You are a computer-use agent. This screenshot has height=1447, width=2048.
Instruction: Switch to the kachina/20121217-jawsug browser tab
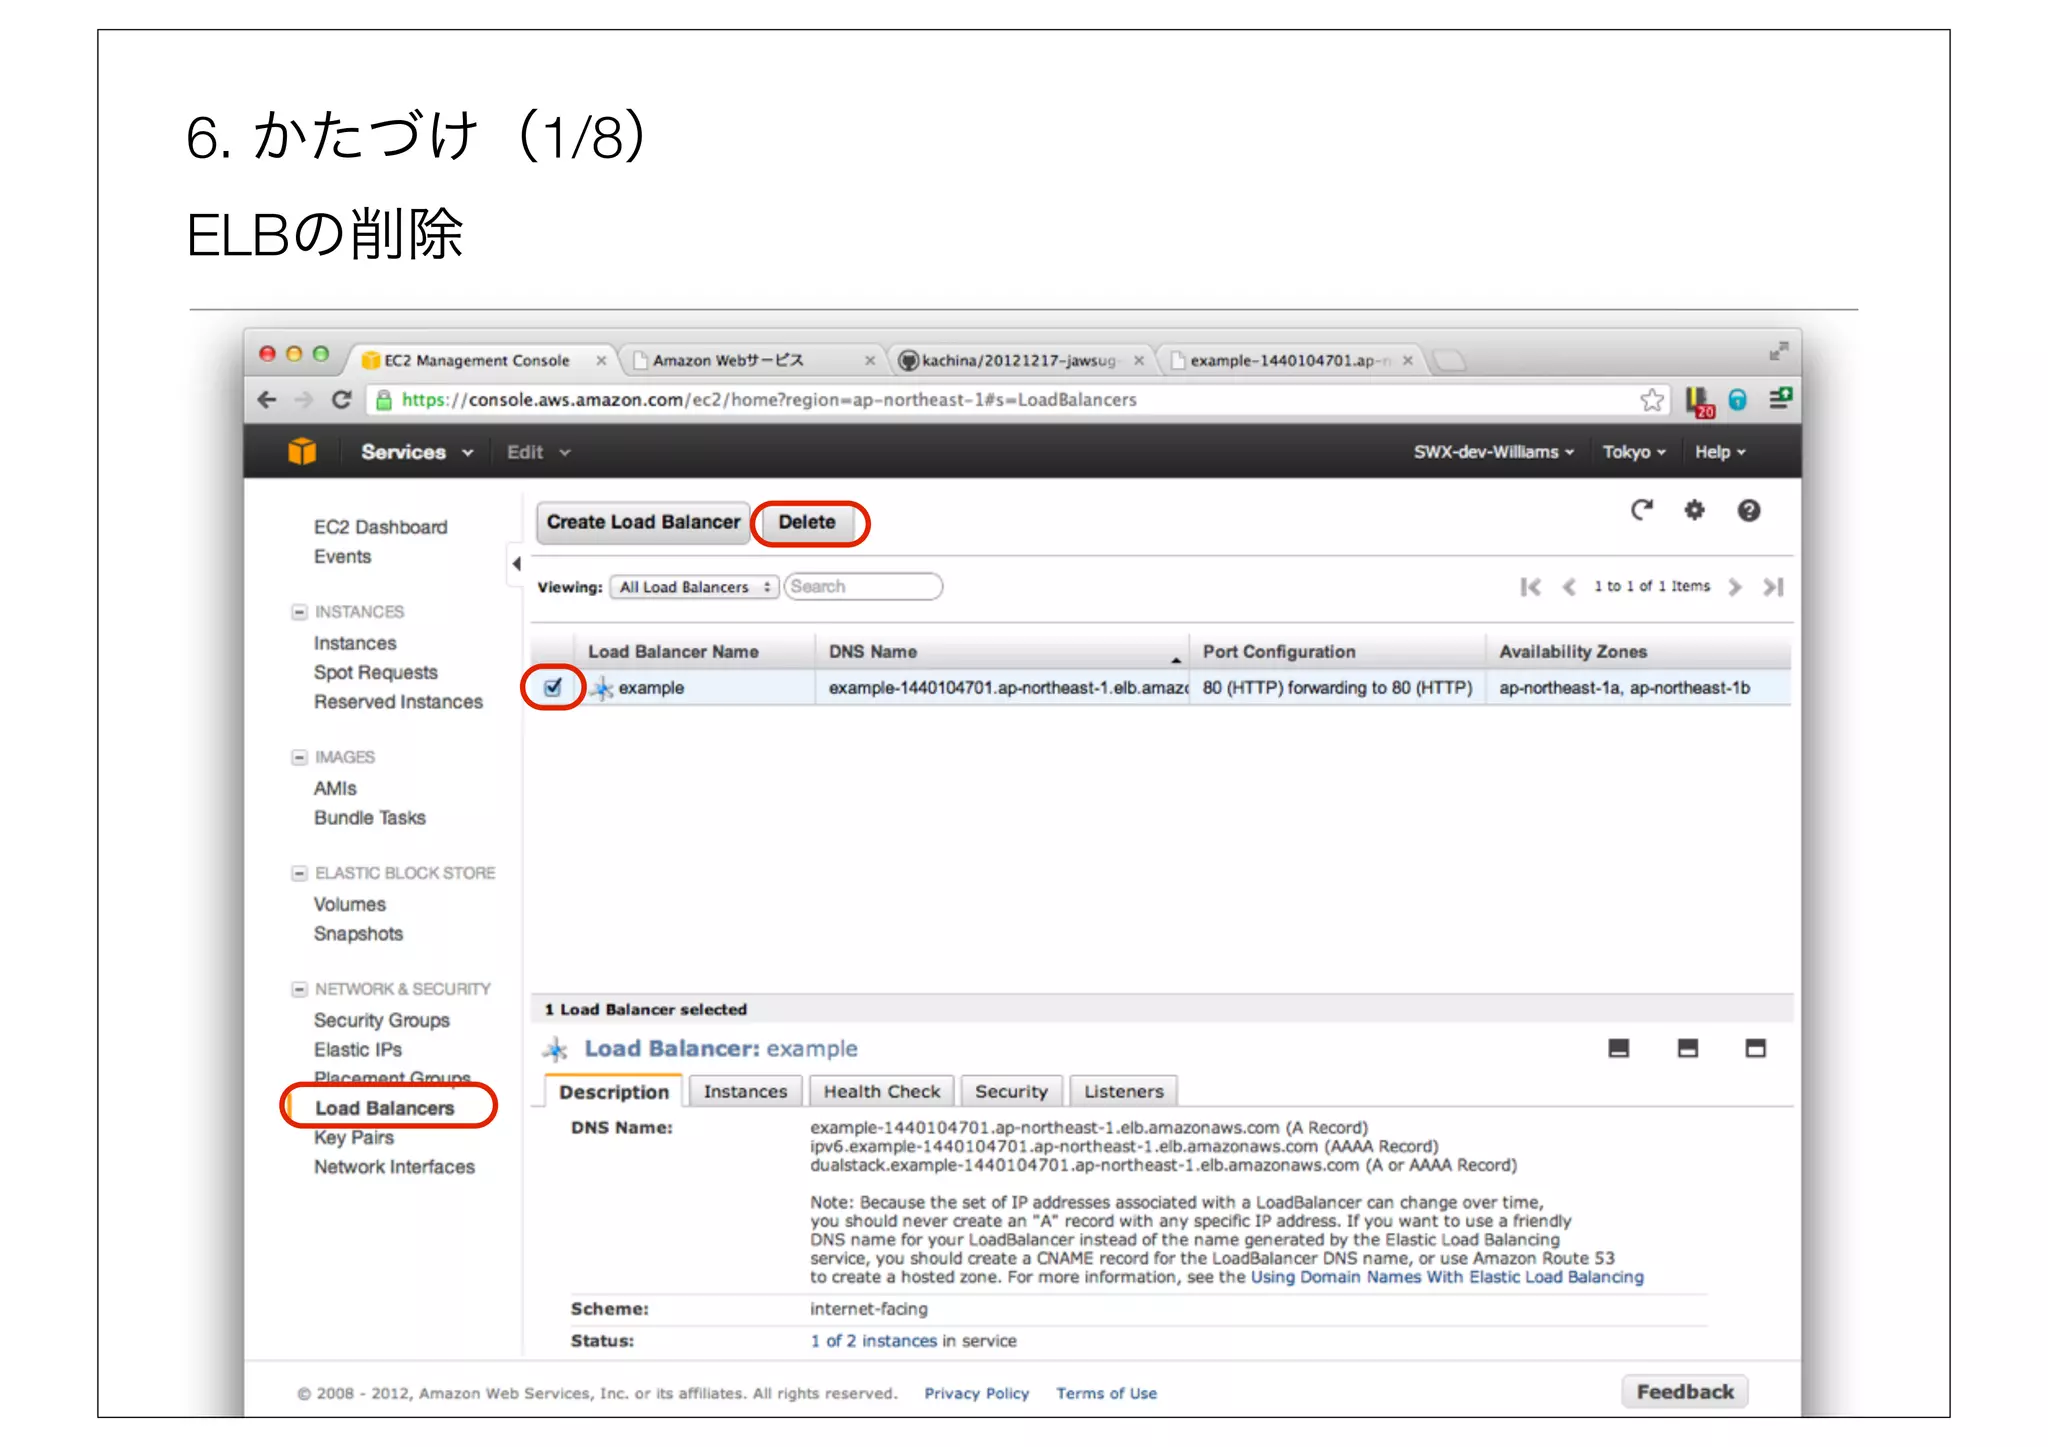pos(1018,360)
